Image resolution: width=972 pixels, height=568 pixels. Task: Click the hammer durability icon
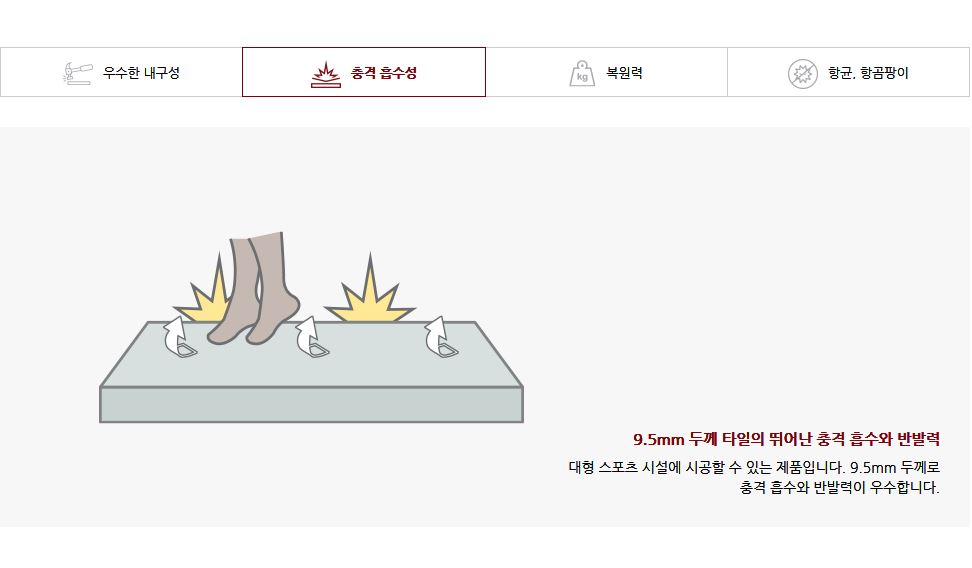pos(77,73)
